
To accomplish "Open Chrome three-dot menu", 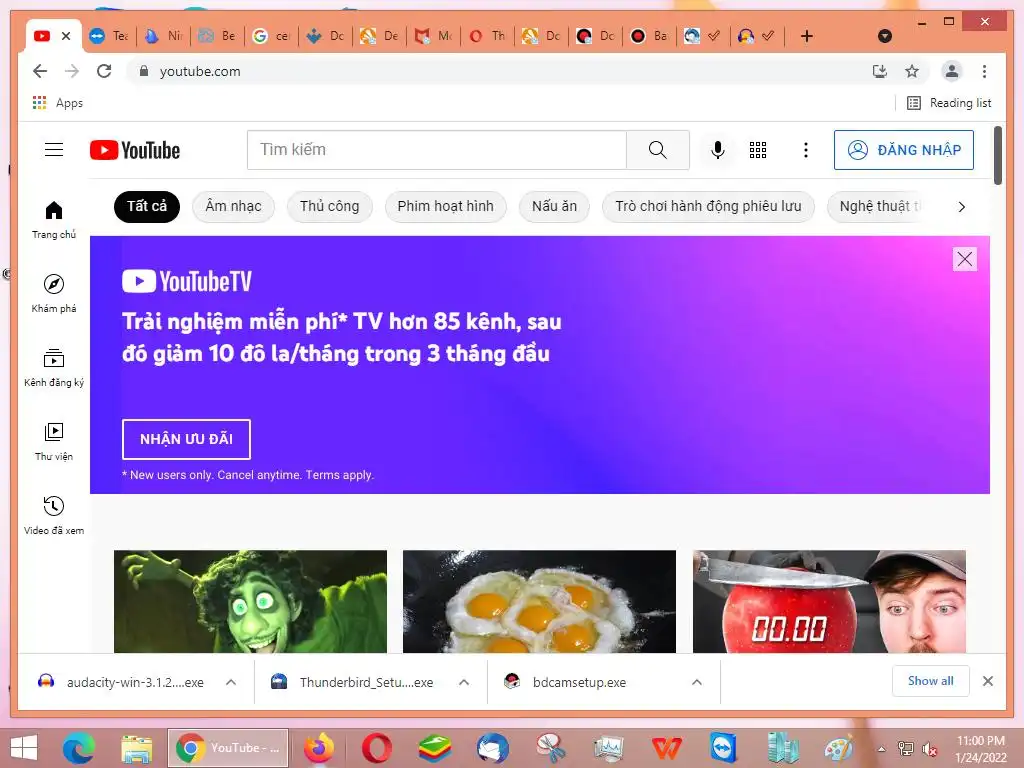I will [x=984, y=71].
